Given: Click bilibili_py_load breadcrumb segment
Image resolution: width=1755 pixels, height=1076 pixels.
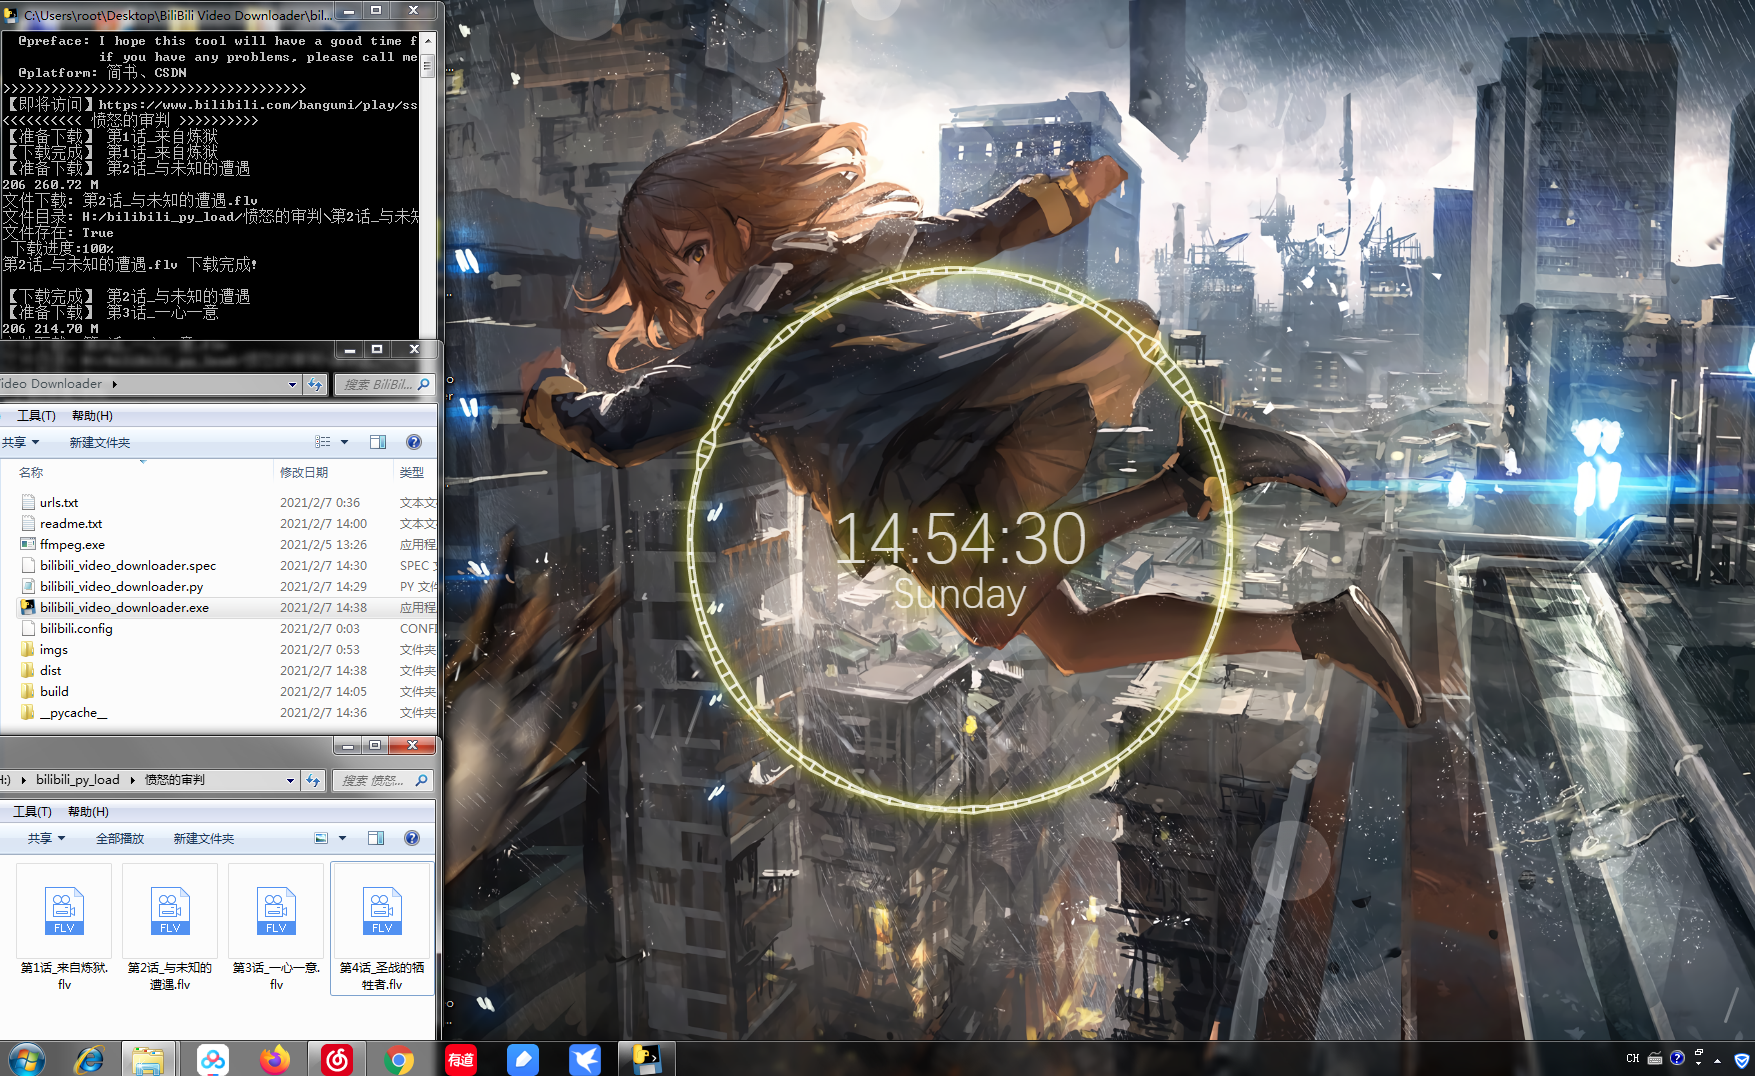Looking at the screenshot, I should coord(78,780).
